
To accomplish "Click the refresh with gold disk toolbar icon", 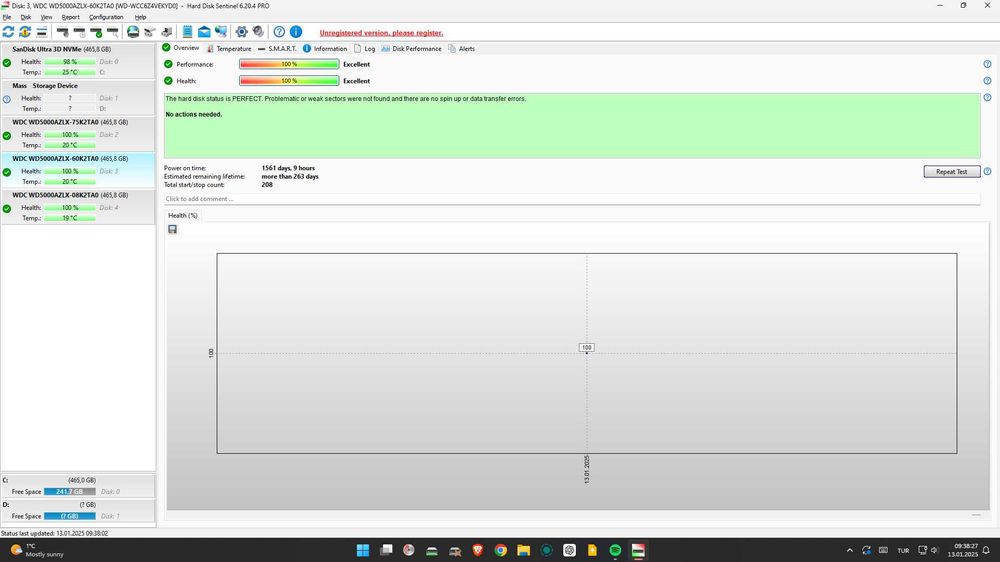I will point(25,31).
